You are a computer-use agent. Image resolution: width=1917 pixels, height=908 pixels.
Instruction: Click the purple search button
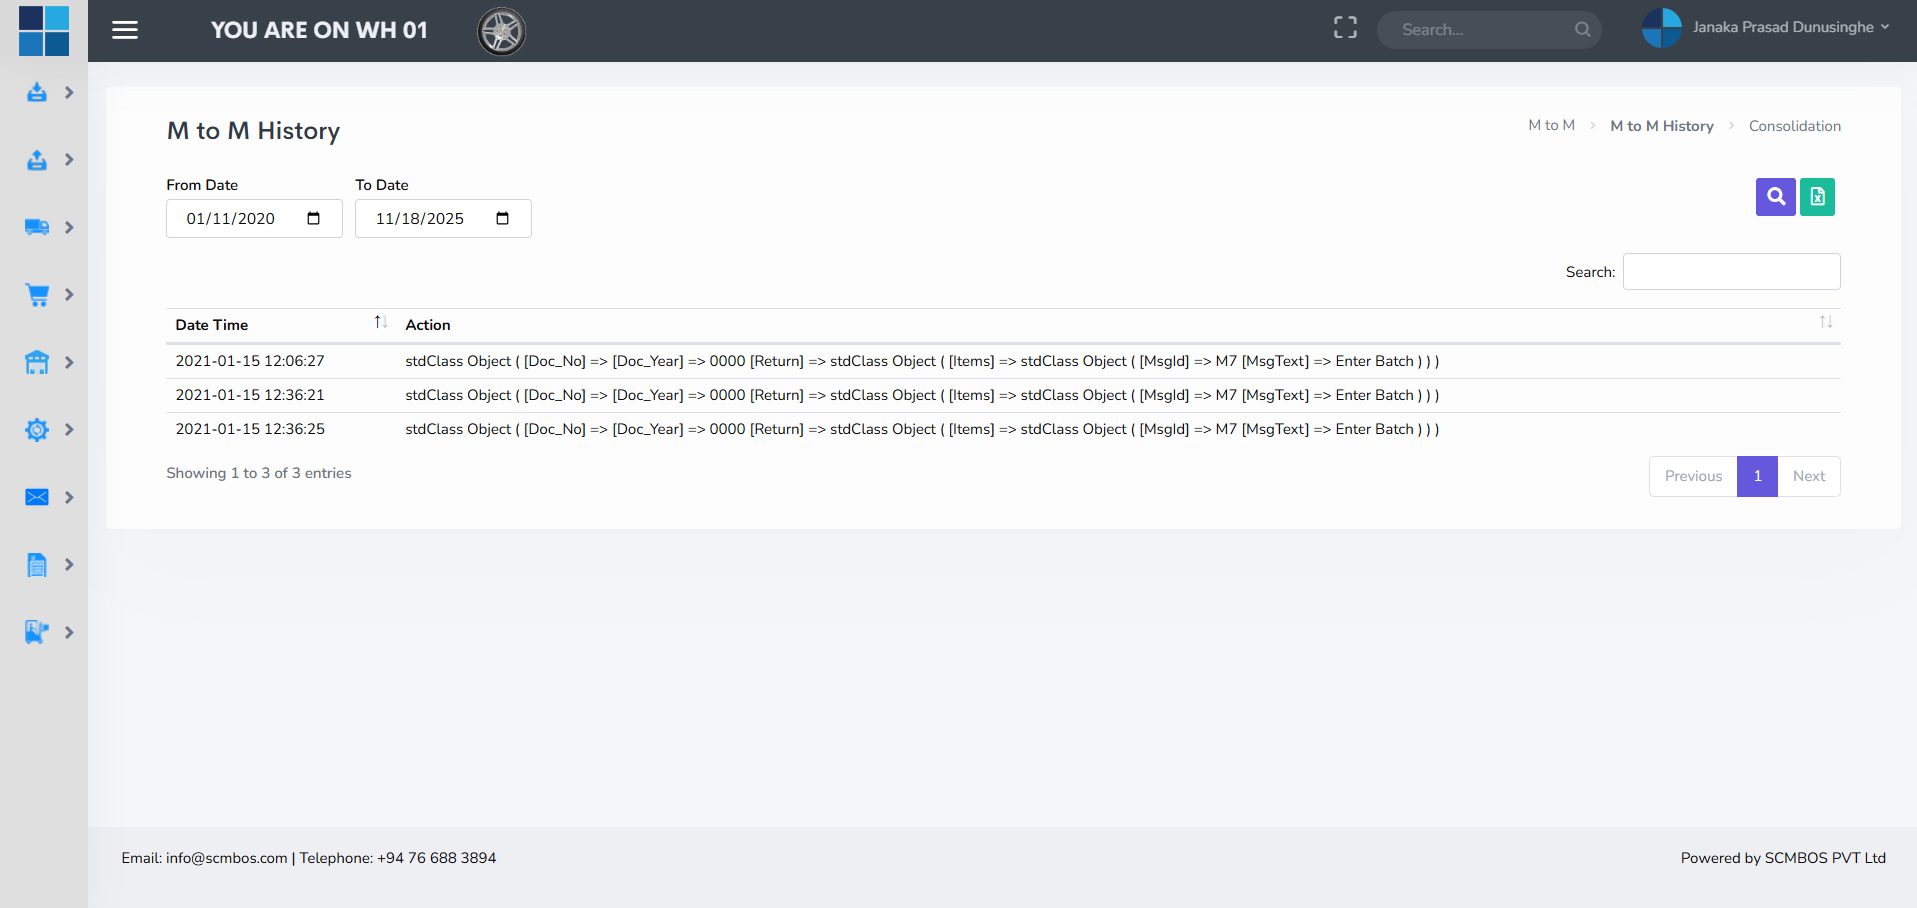point(1775,197)
